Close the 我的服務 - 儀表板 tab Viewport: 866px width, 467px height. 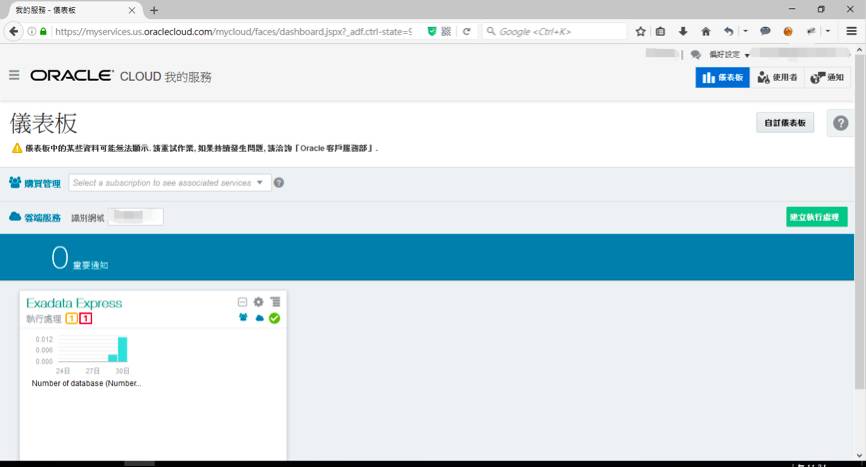click(131, 10)
